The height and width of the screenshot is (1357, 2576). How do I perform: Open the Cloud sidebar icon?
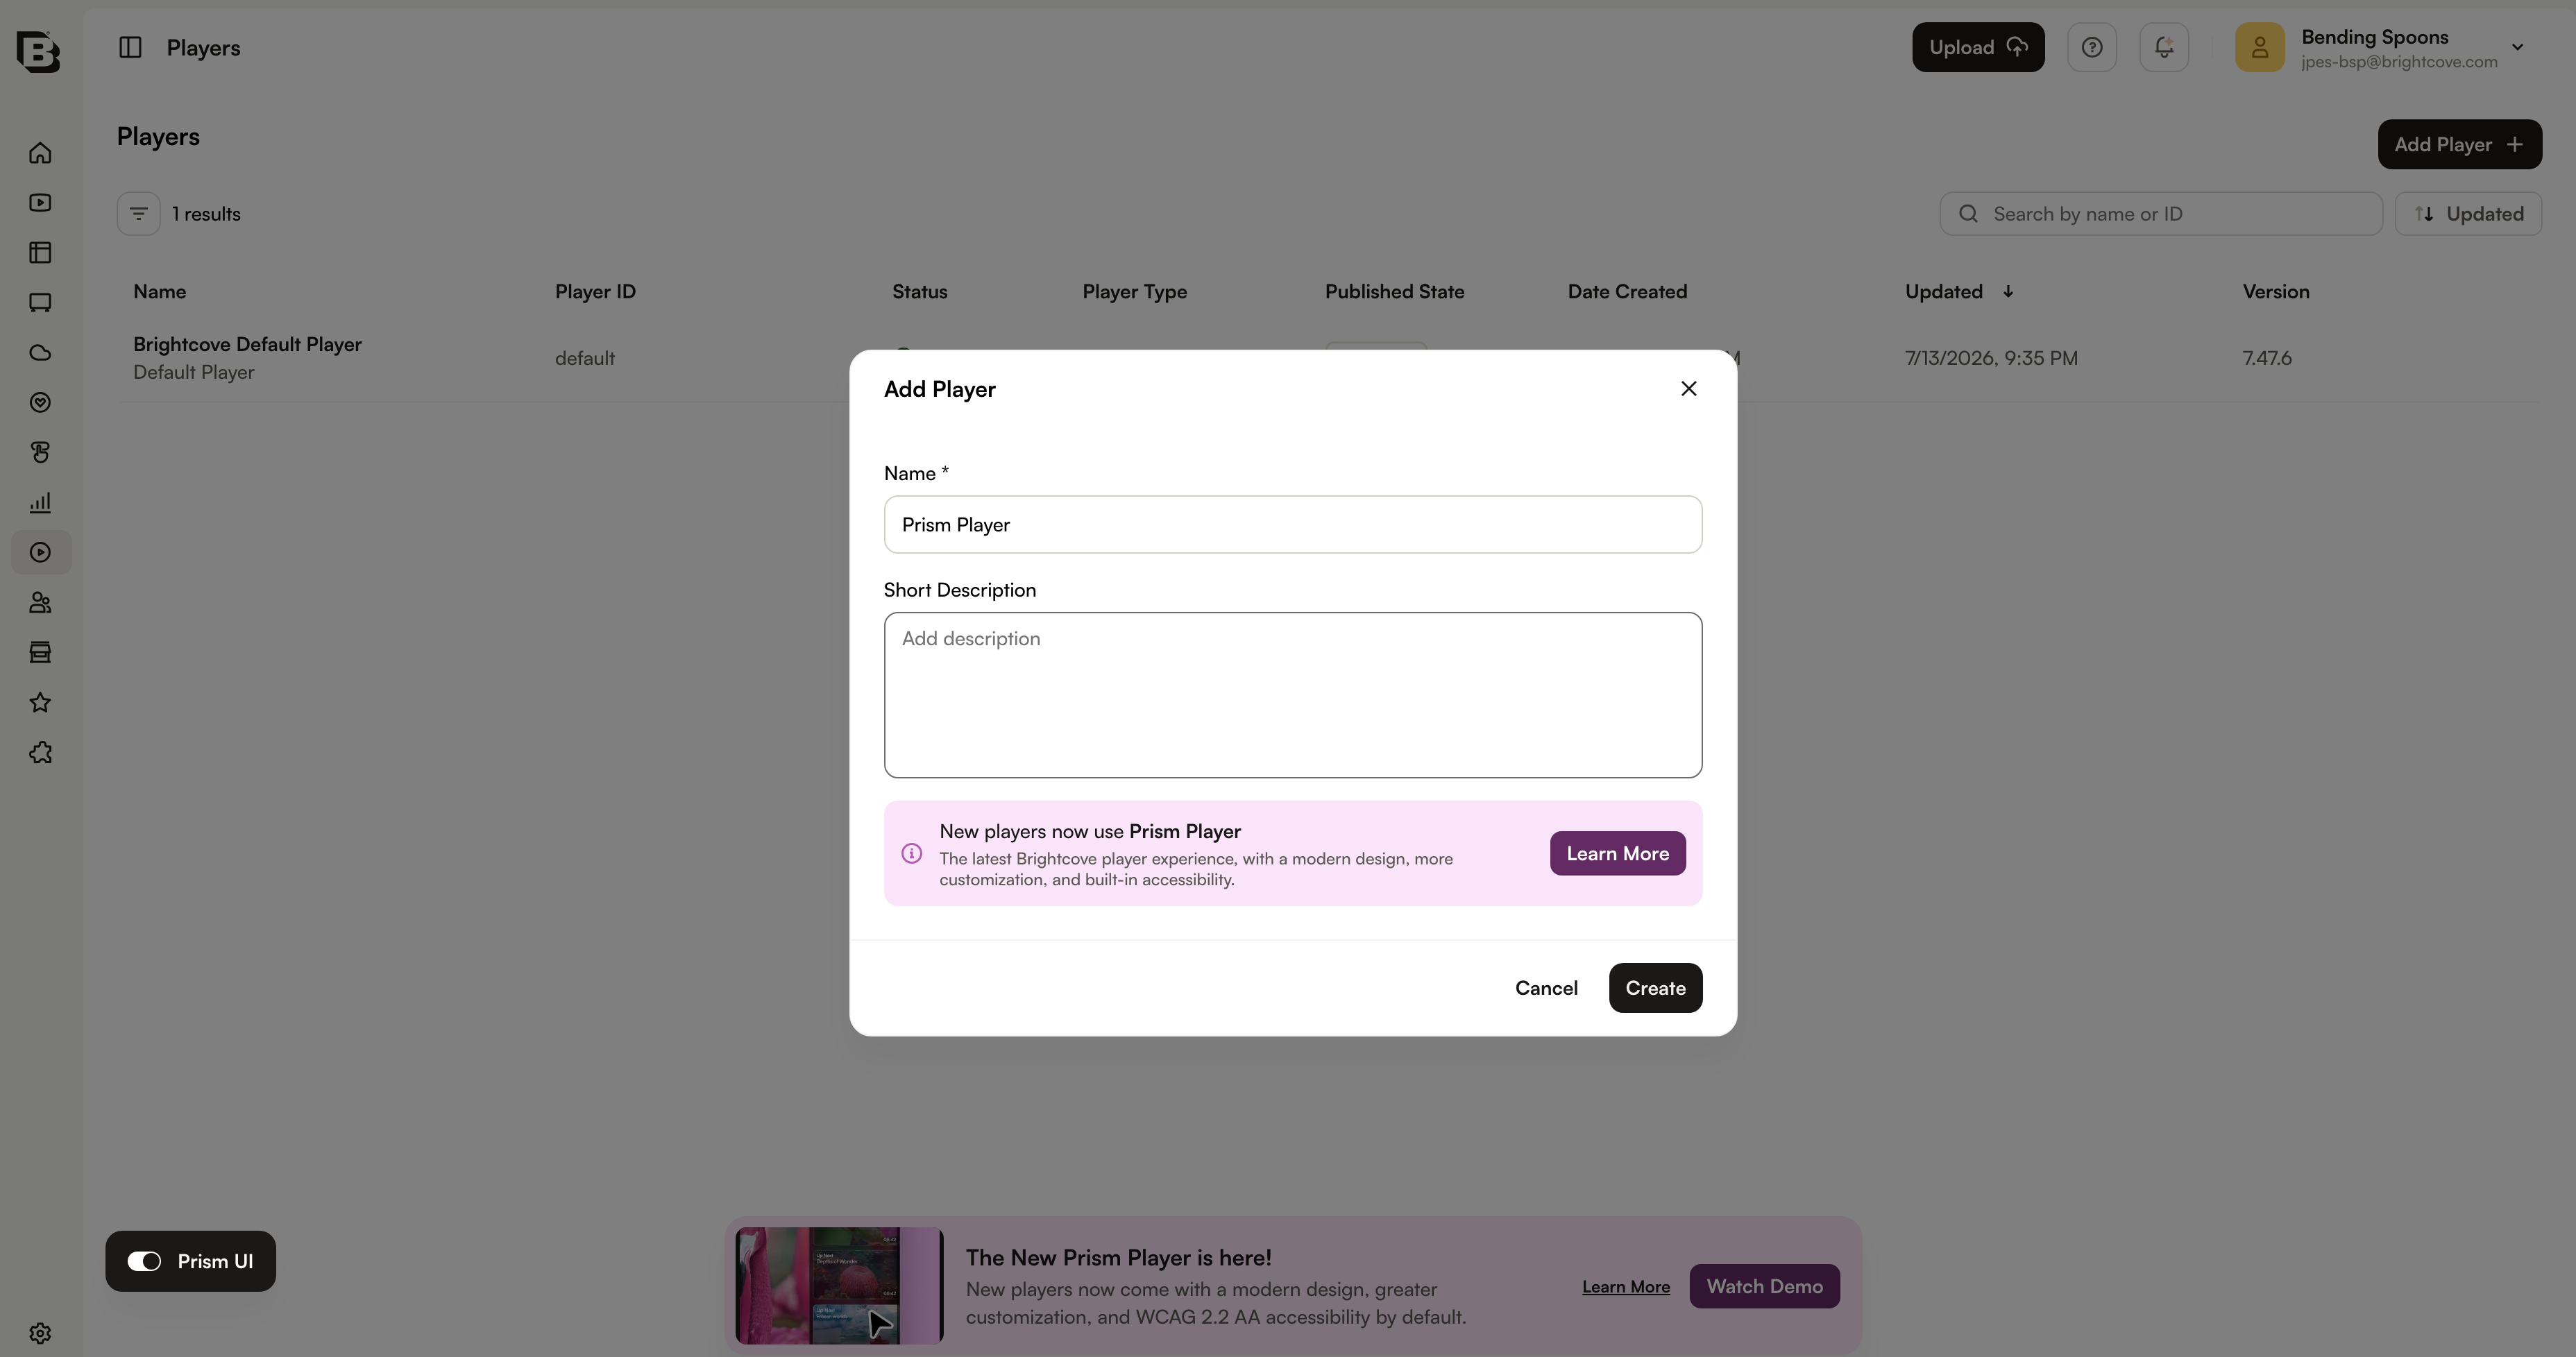(x=40, y=353)
